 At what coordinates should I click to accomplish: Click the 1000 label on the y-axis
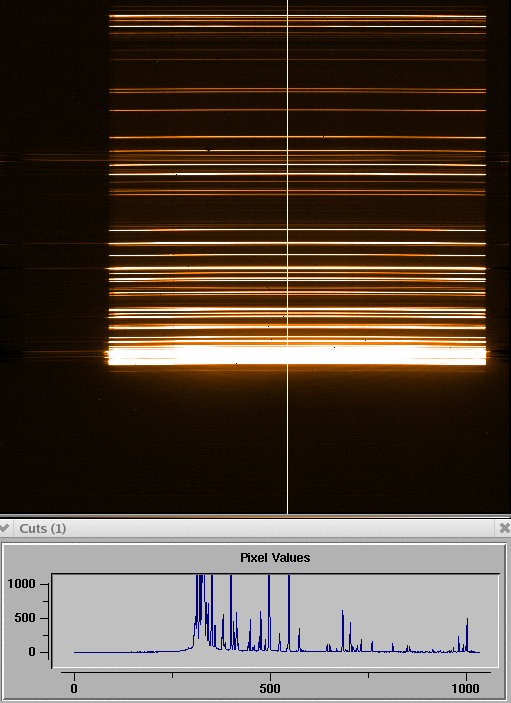coord(21,584)
